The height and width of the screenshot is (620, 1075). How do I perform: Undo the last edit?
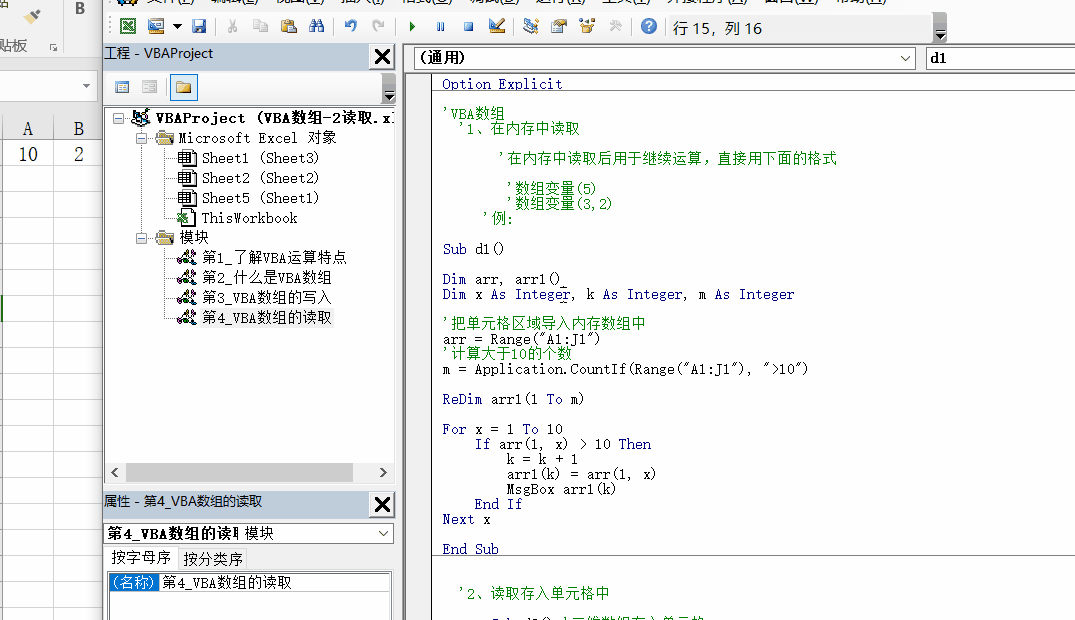[x=350, y=27]
